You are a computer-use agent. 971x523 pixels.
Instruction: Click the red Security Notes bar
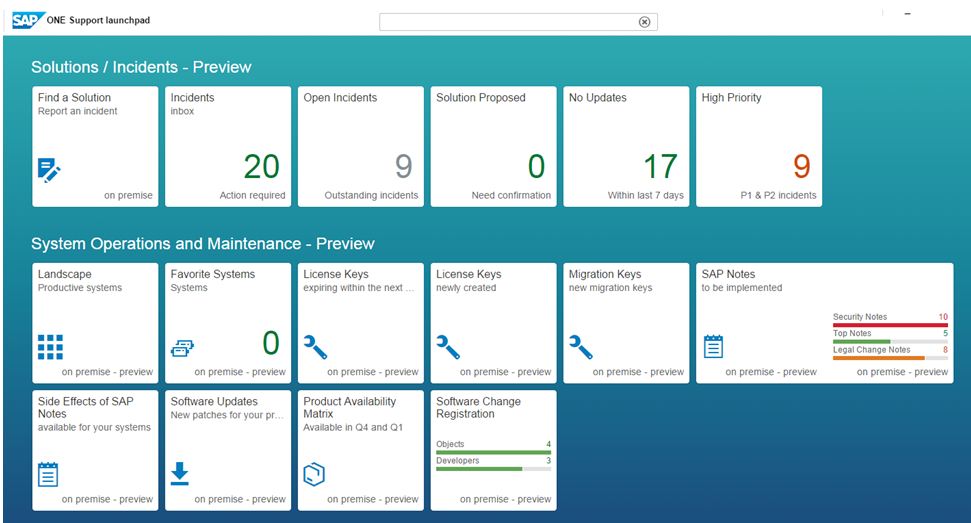coord(890,325)
